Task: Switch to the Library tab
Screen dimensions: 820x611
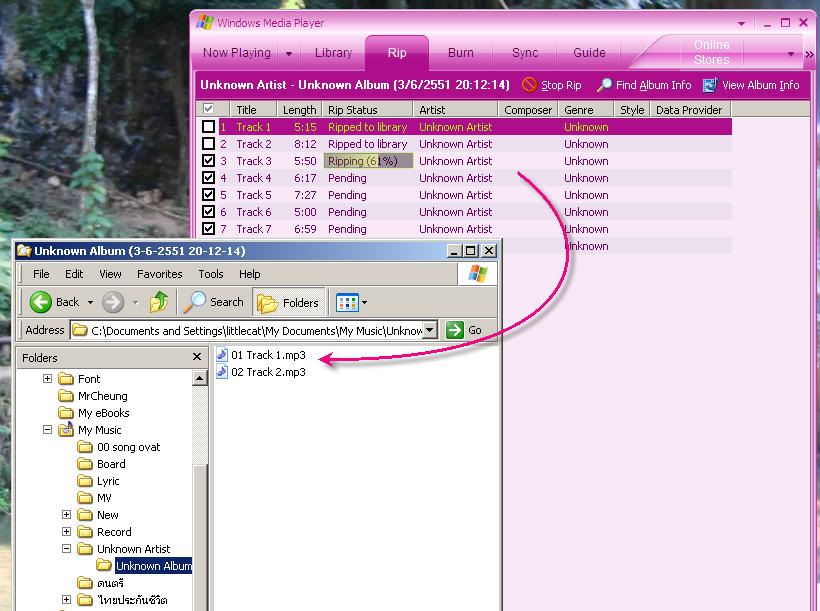Action: click(333, 53)
